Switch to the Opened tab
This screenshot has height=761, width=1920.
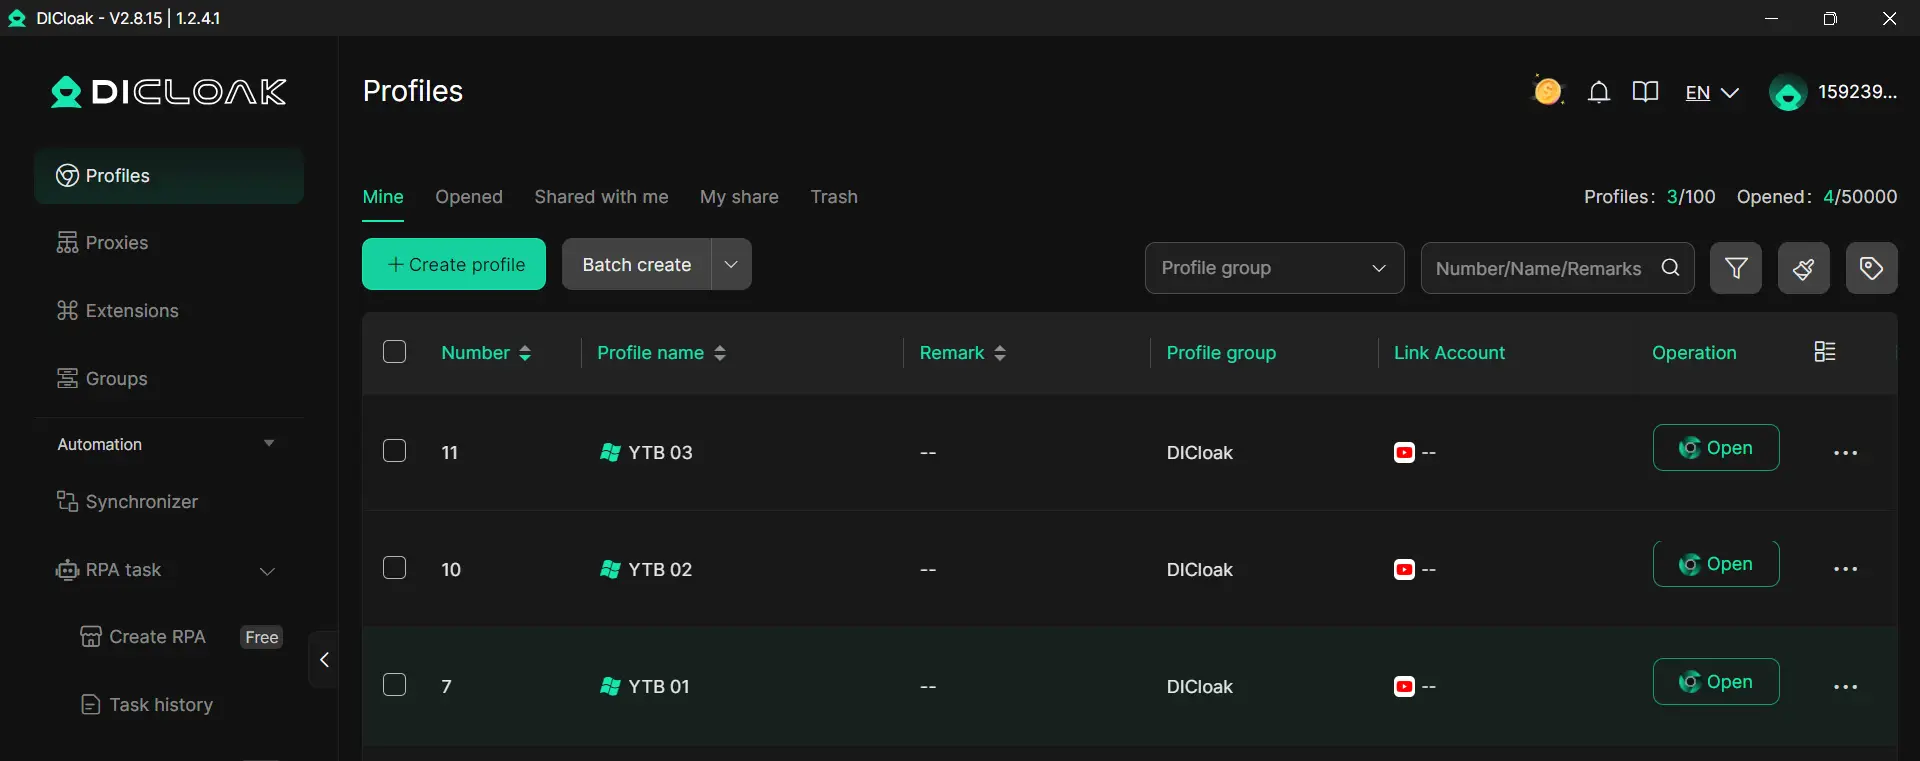(x=469, y=197)
